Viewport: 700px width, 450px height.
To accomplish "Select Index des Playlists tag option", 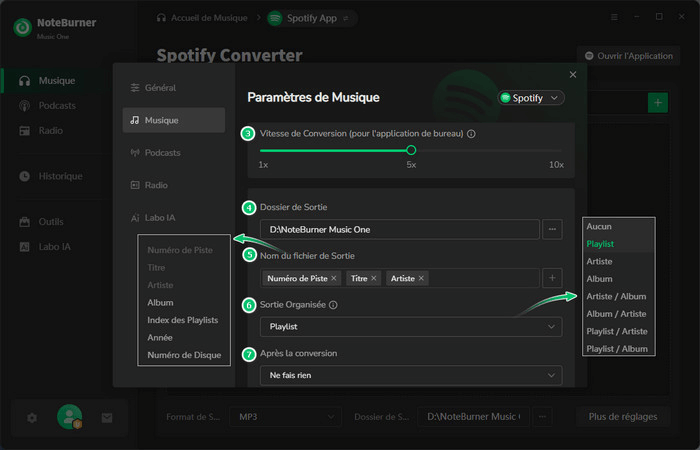I will 186,319.
